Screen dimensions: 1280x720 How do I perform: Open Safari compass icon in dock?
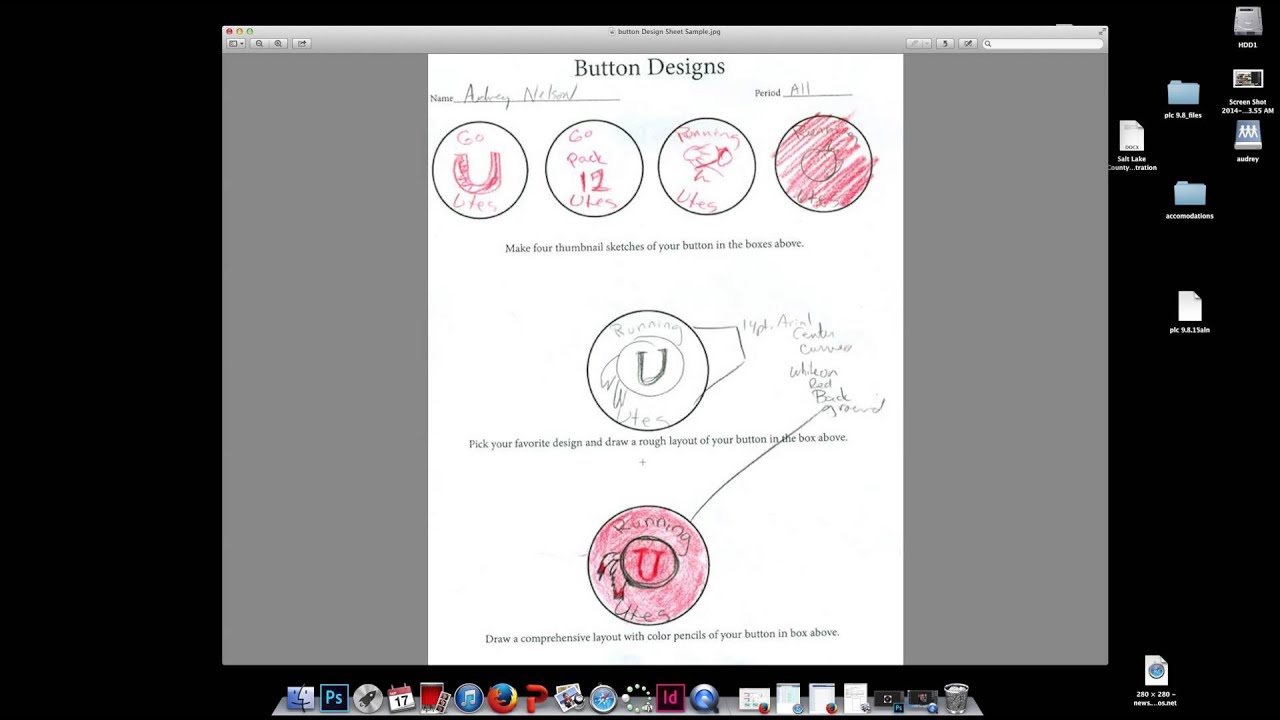pyautogui.click(x=603, y=698)
